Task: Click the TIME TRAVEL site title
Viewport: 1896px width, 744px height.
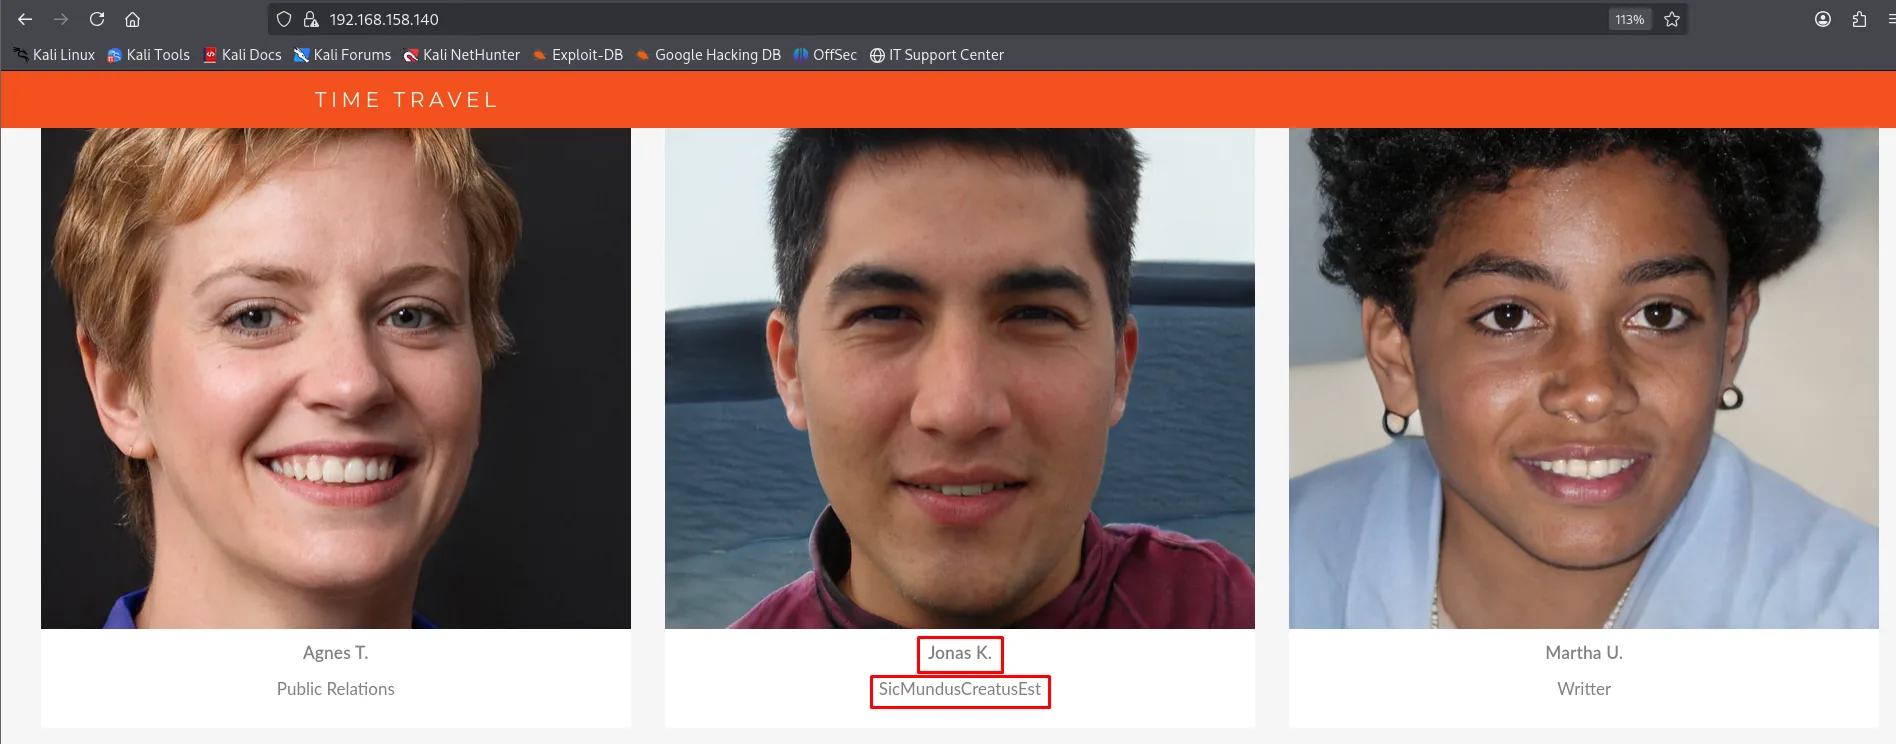Action: click(x=406, y=100)
